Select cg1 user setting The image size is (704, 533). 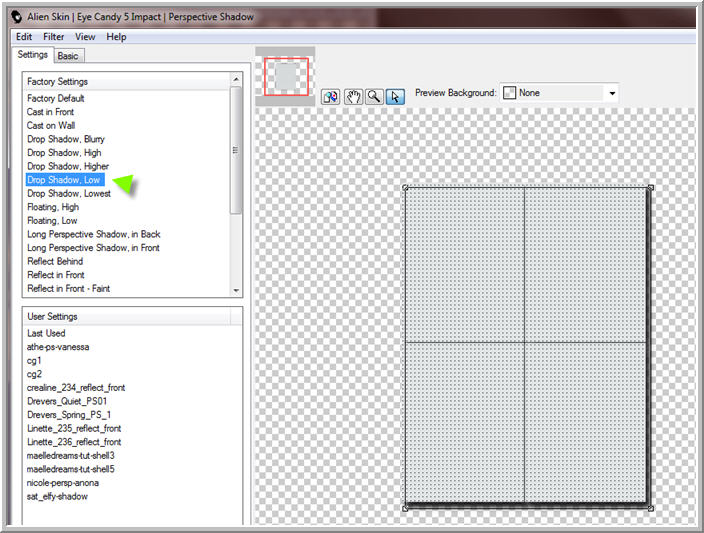tap(34, 361)
